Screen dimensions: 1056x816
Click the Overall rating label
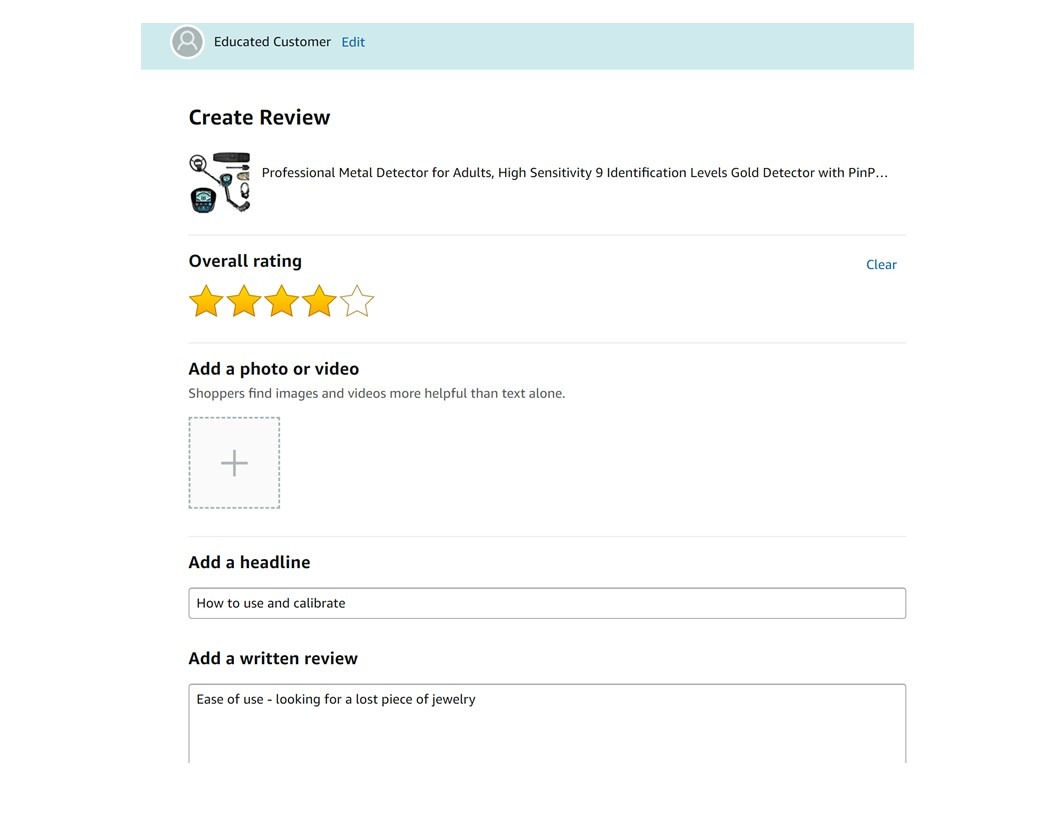pos(245,261)
